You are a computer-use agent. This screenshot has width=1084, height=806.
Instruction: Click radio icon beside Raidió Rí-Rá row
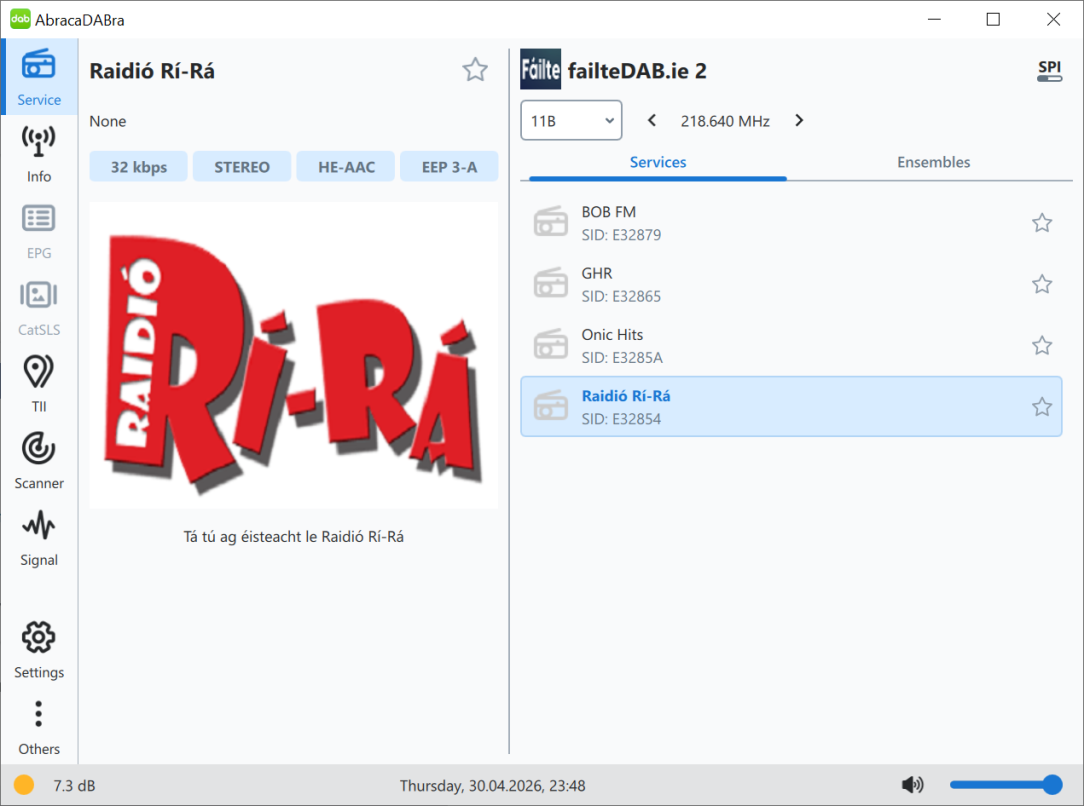[551, 406]
